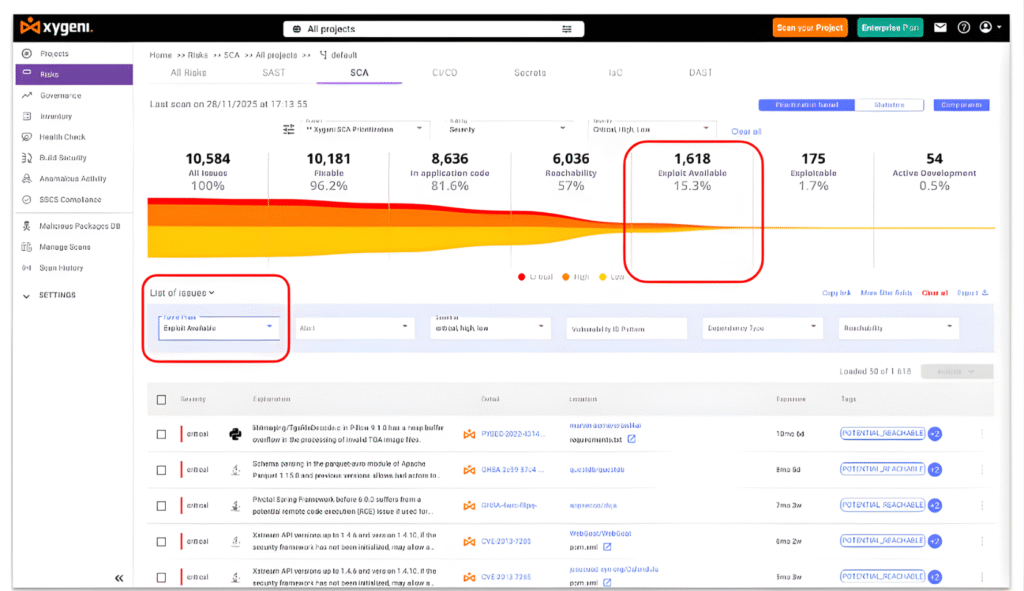Check the Pillow TgaRleDecode issue row

tap(161, 434)
